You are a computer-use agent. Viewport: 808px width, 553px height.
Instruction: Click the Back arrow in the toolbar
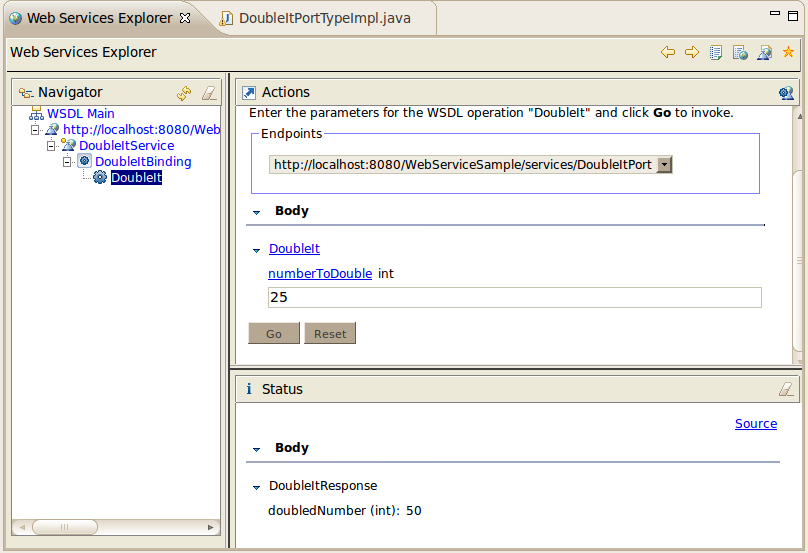(668, 52)
